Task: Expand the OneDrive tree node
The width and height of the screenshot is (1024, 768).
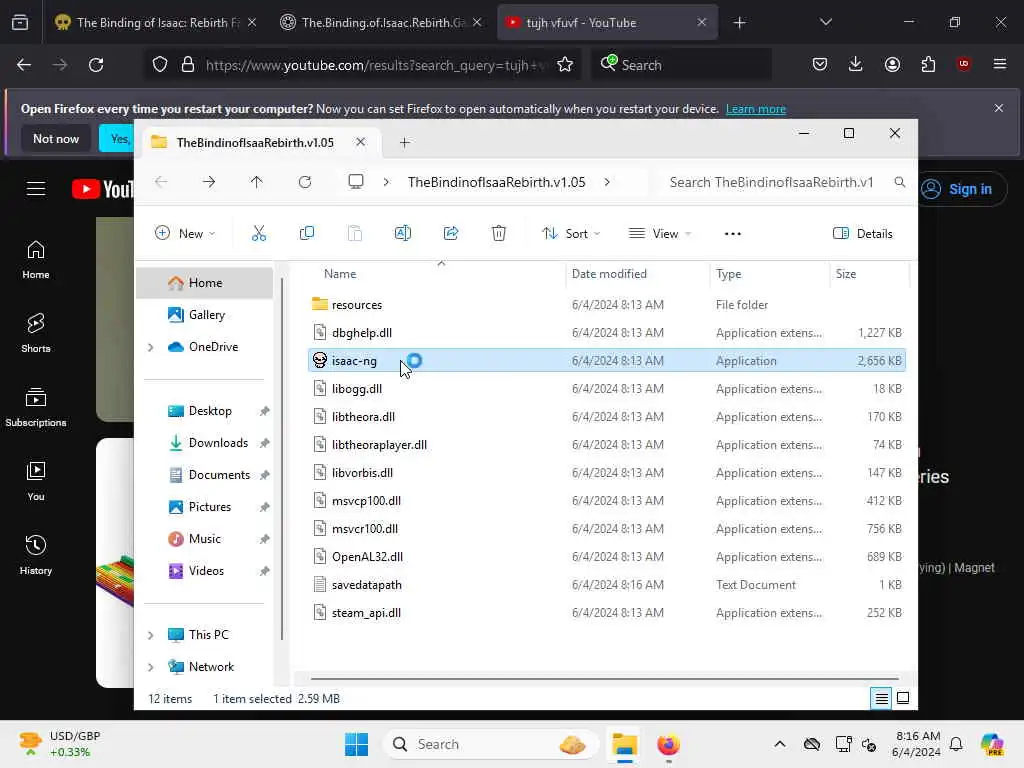Action: pos(151,347)
